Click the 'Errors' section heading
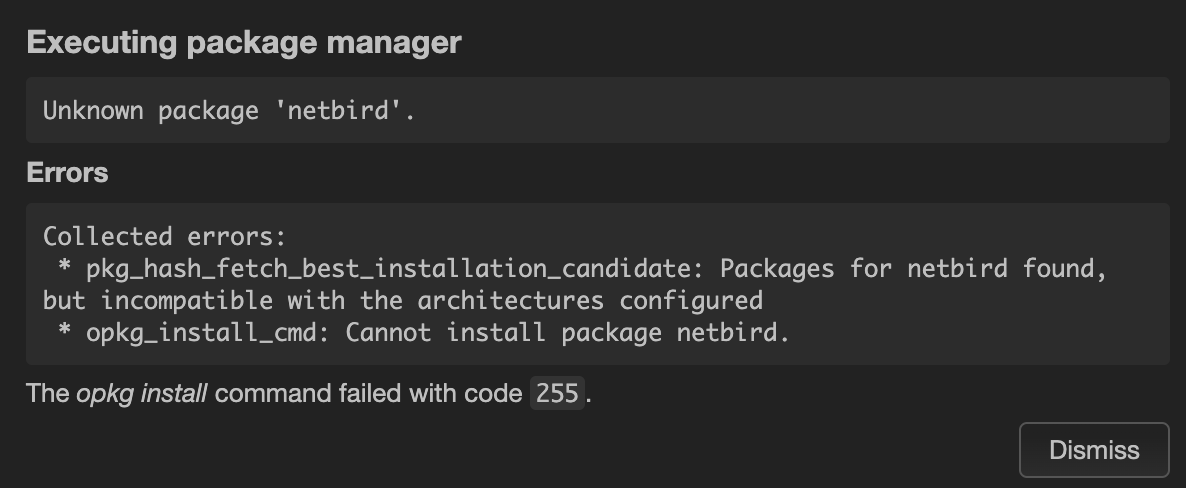The height and width of the screenshot is (488, 1186). [x=67, y=173]
